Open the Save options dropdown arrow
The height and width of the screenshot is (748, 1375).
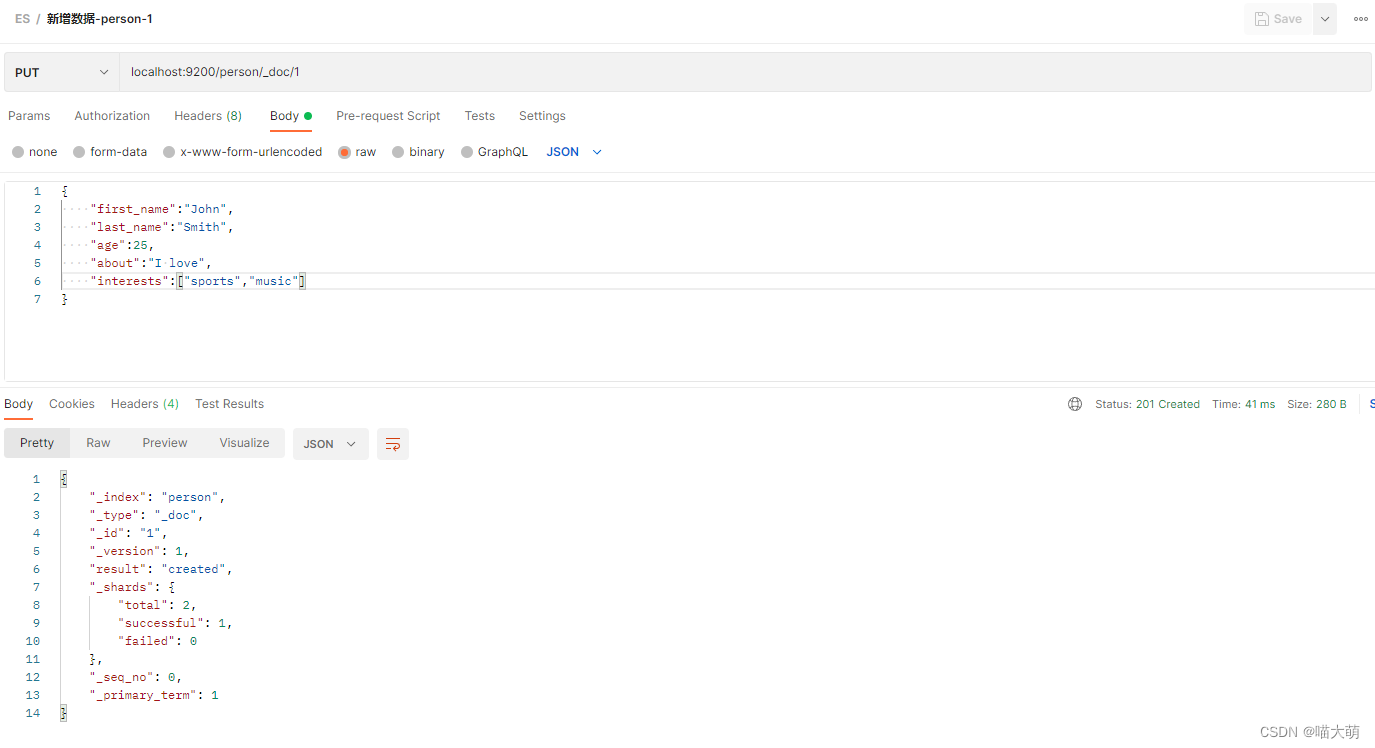pyautogui.click(x=1325, y=19)
